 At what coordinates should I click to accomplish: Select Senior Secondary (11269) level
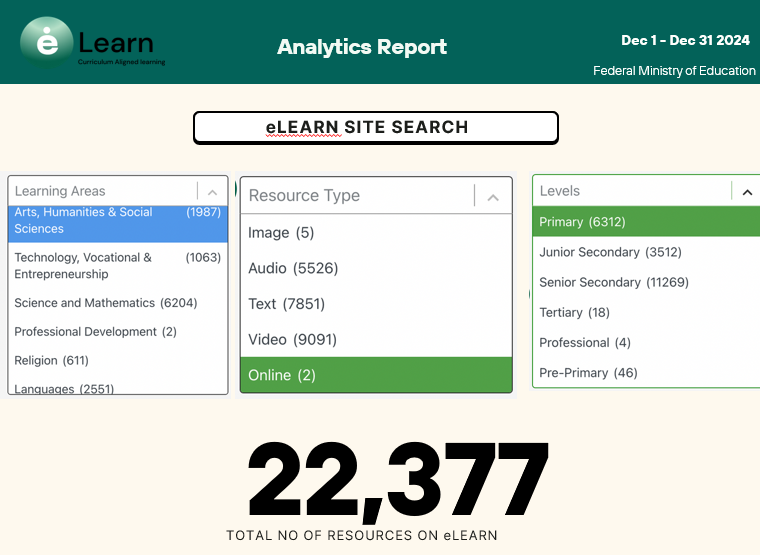tap(646, 282)
